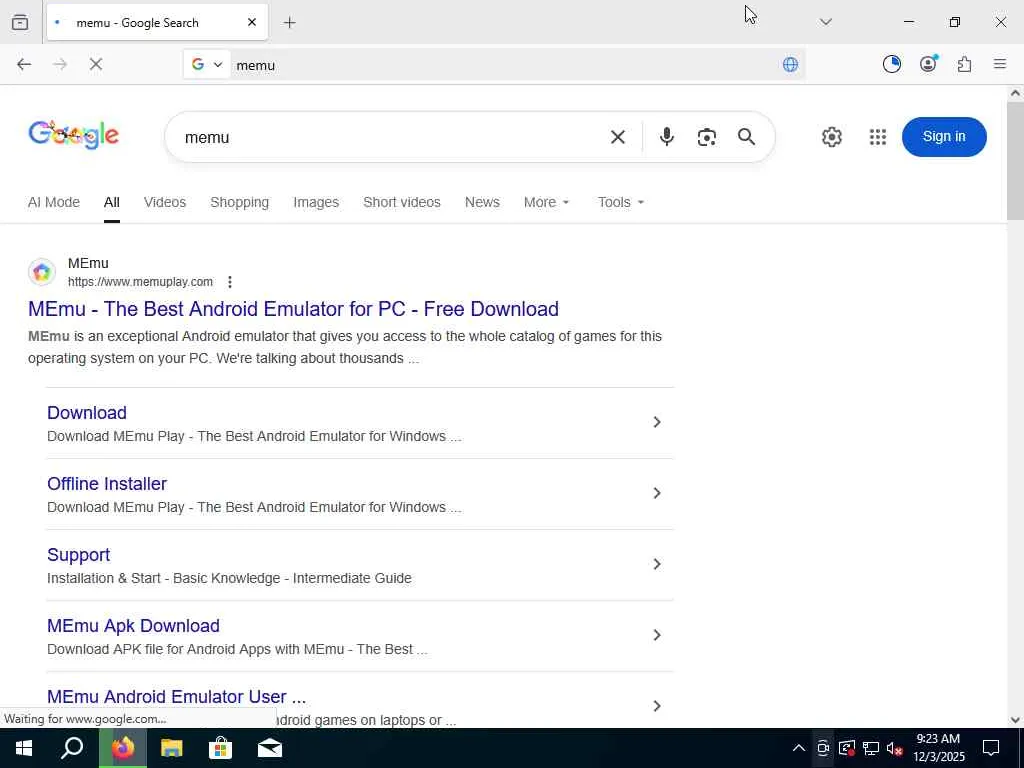Open three-dot menu about this result
The height and width of the screenshot is (768, 1024).
pyautogui.click(x=229, y=282)
